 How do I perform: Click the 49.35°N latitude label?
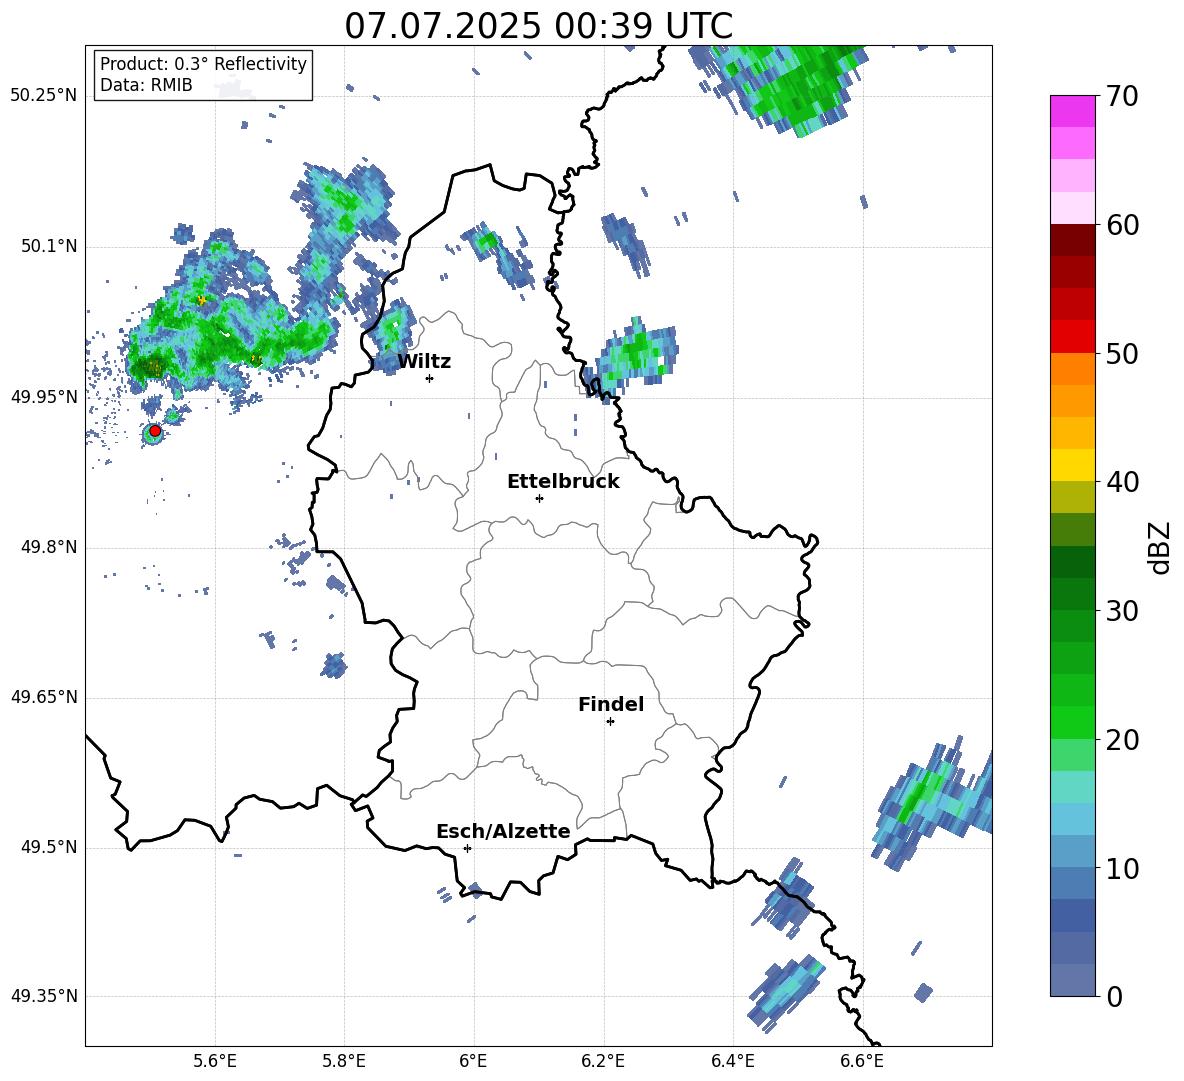point(44,996)
